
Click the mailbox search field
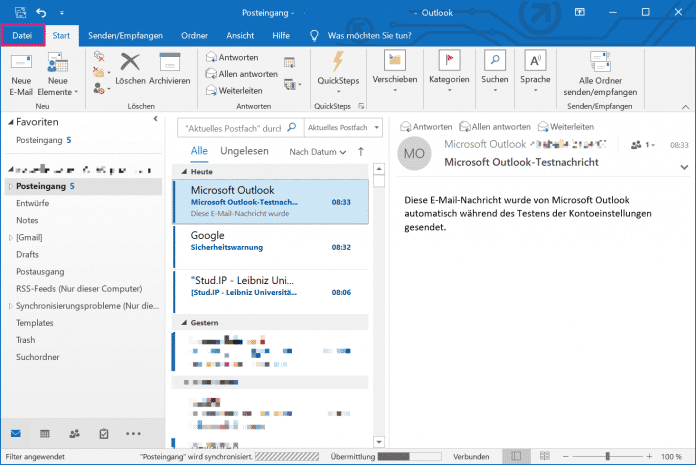point(233,128)
